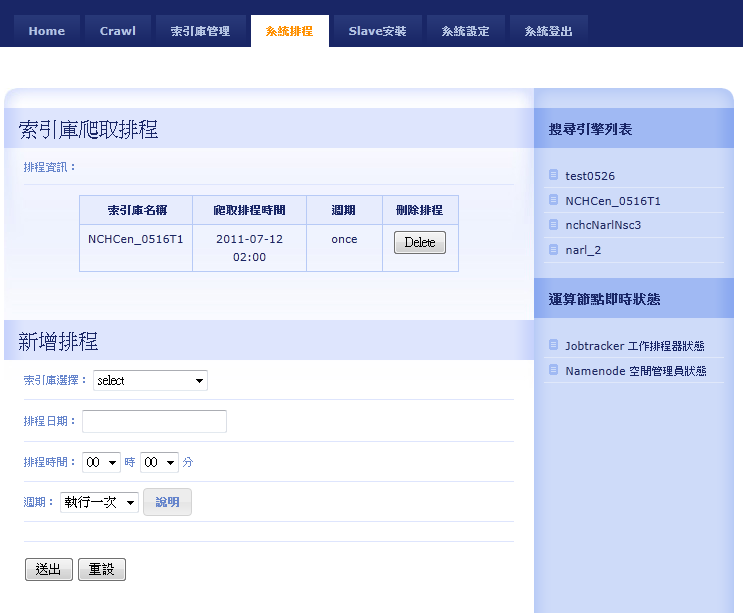Viewport: 743px width, 613px height.
Task: Click the NCHCen_0516T1 table cell
Action: pos(136,248)
